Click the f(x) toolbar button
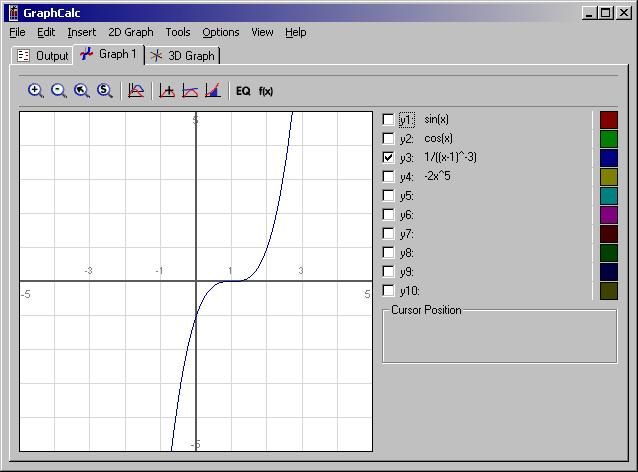 point(266,91)
